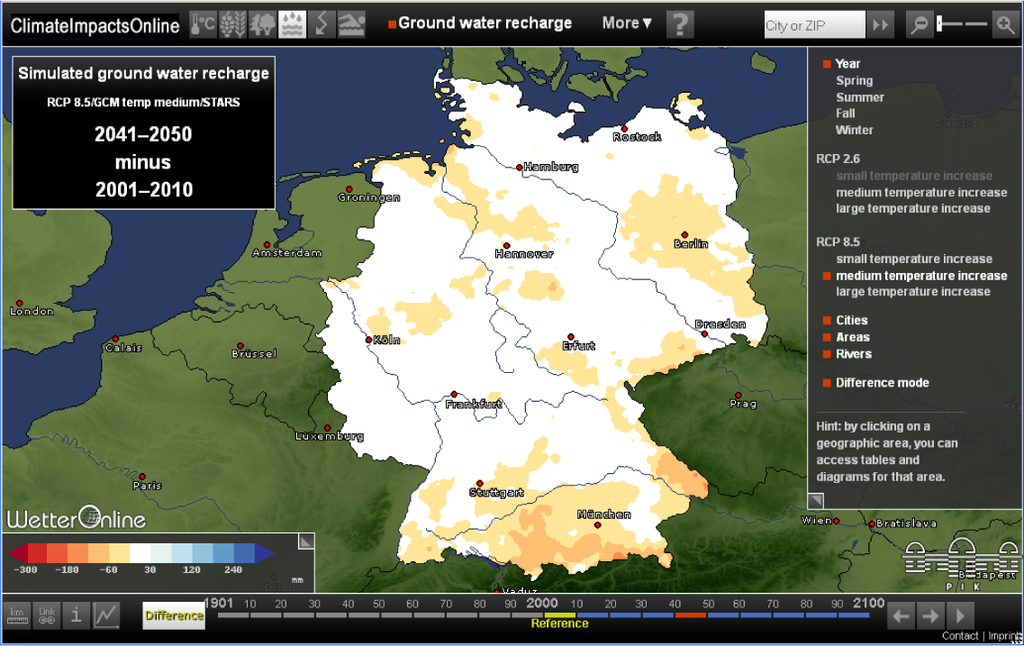Disable Difference mode in the side panel
The width and height of the screenshot is (1024, 646).
click(x=881, y=383)
